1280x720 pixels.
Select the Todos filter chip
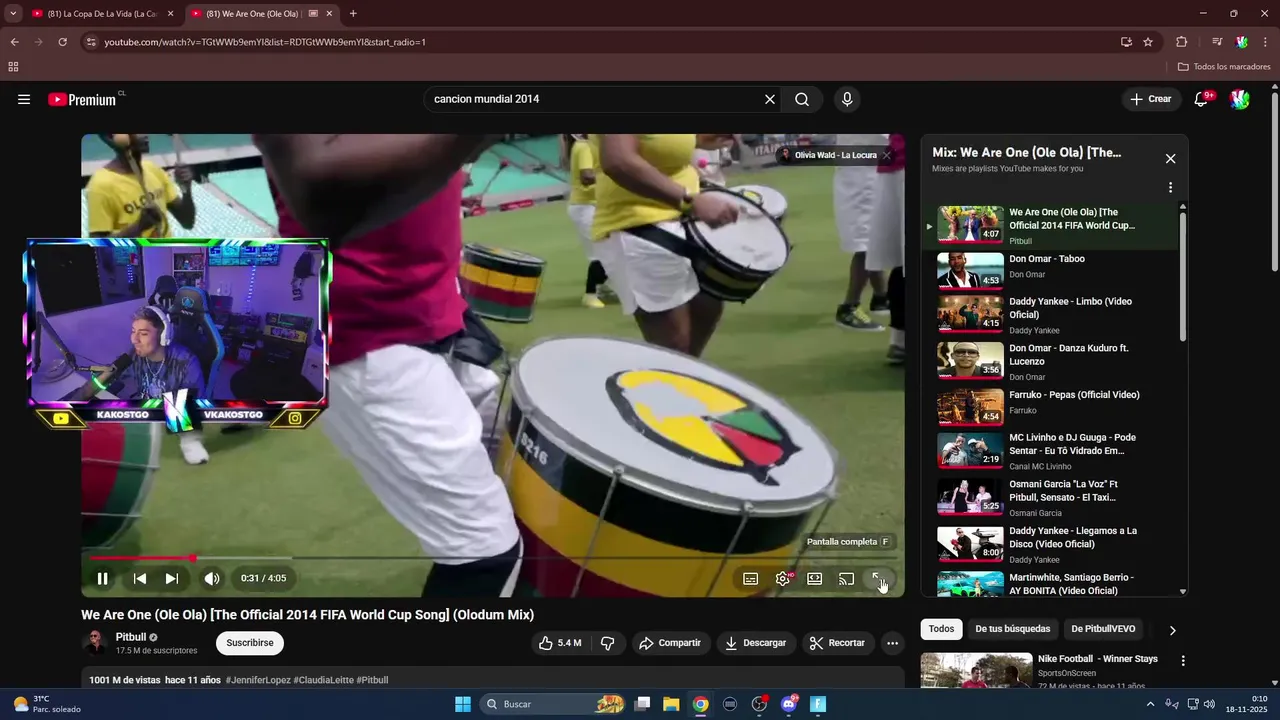pyautogui.click(x=941, y=629)
